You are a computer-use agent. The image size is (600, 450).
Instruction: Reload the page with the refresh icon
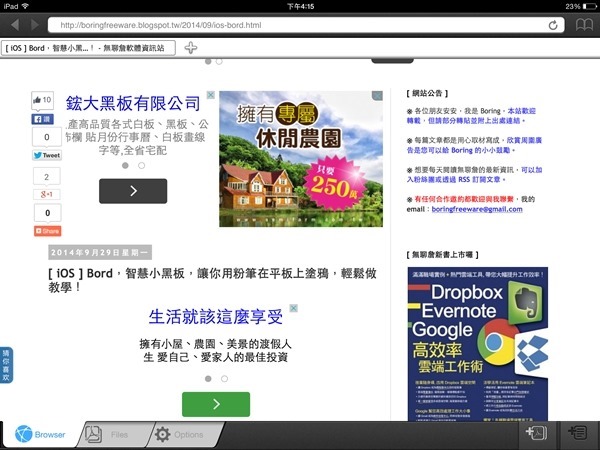tap(553, 25)
